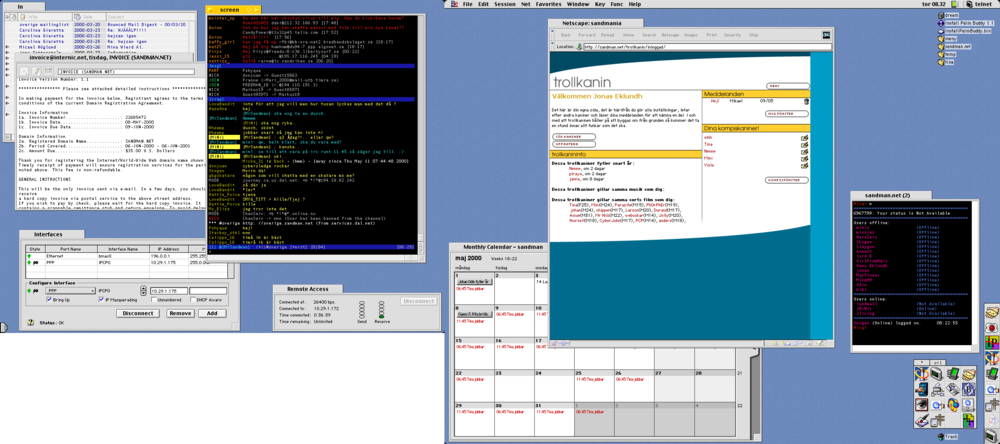
Task: Click the note icon beside friend odin
Action: coord(804,137)
